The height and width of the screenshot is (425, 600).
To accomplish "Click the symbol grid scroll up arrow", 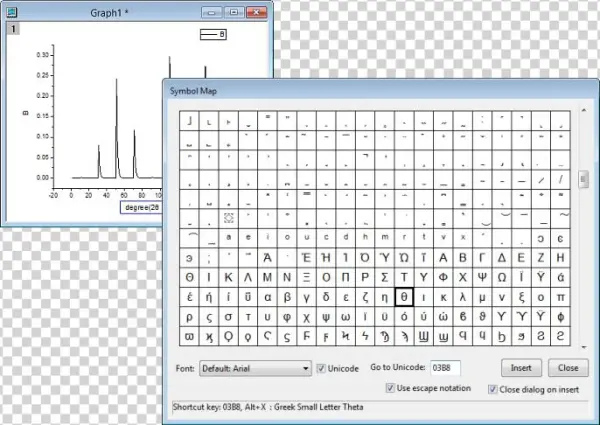I will (x=584, y=111).
